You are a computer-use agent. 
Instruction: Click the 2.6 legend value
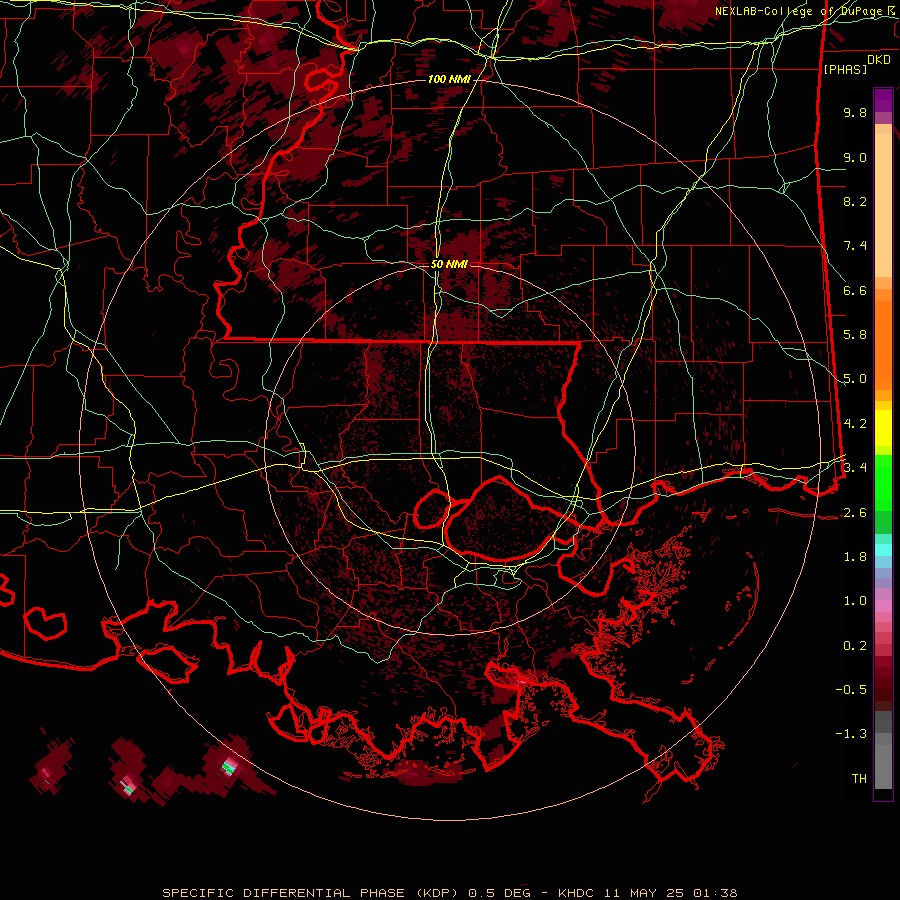pos(855,513)
